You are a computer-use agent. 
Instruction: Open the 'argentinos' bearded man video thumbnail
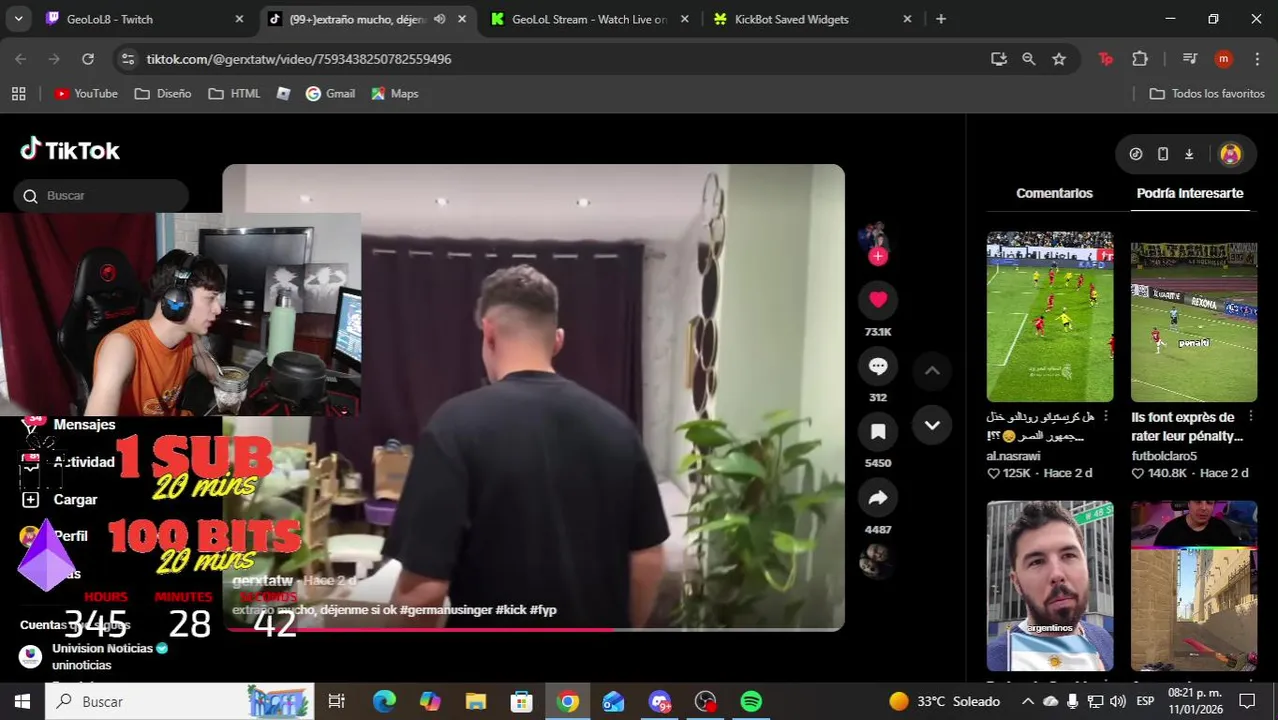(x=1050, y=586)
